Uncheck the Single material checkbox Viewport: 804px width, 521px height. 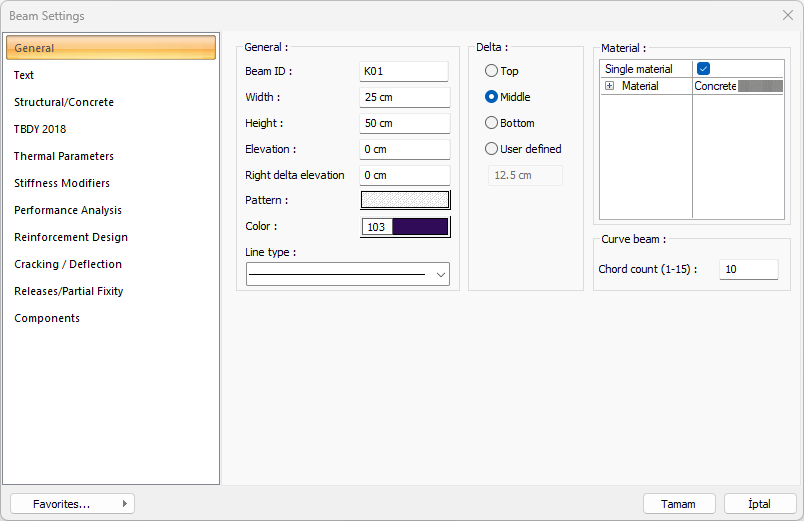point(704,69)
